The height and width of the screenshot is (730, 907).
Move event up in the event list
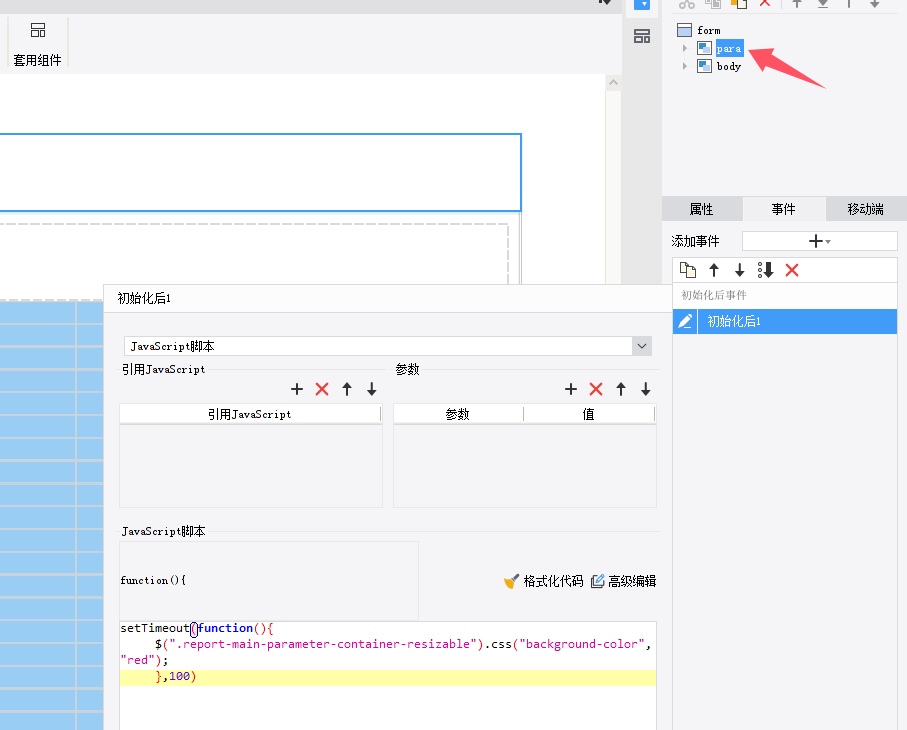tap(714, 270)
